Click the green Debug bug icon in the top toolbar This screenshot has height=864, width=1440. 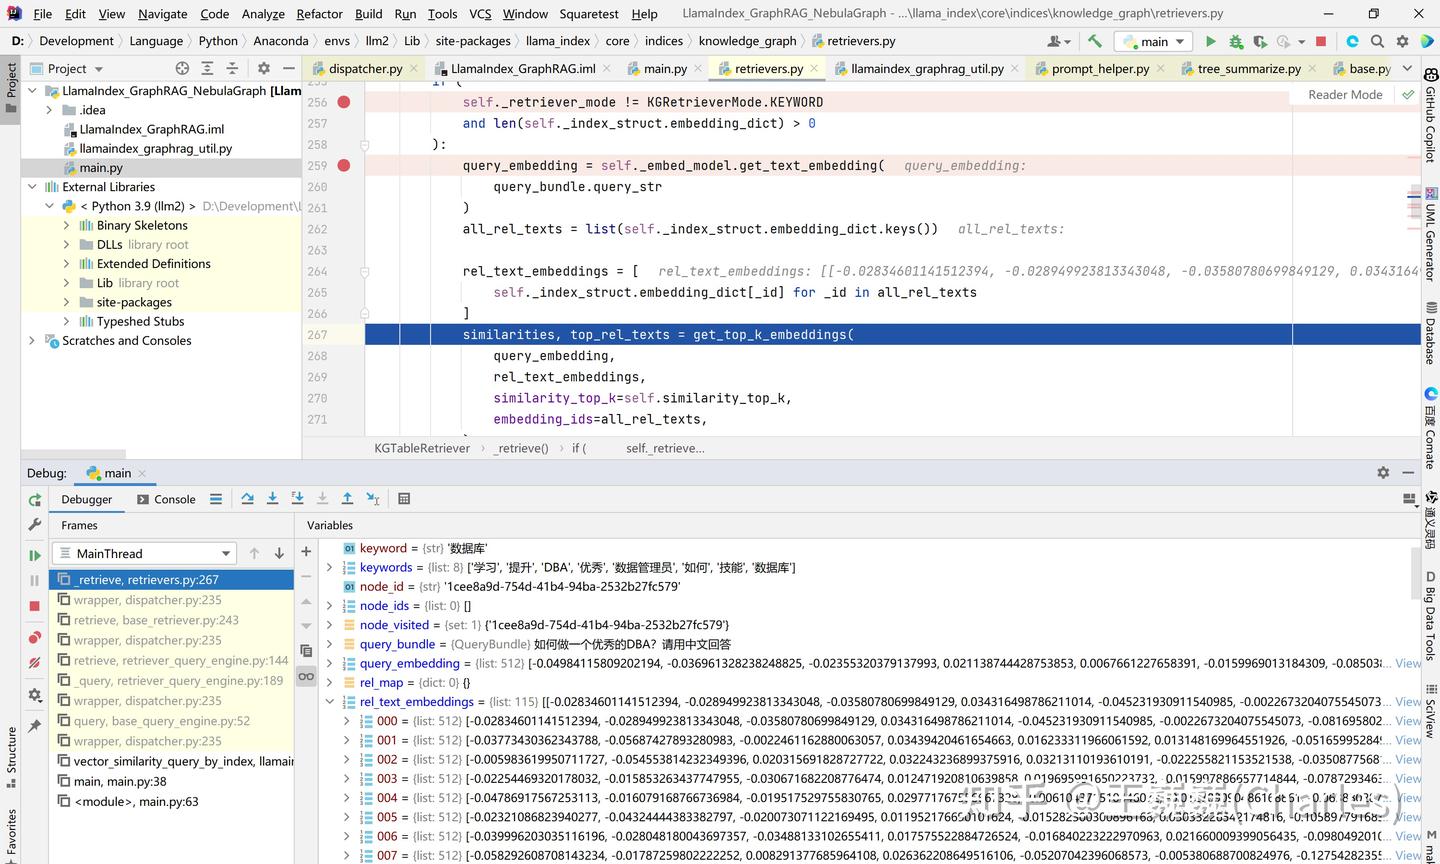[x=1236, y=41]
